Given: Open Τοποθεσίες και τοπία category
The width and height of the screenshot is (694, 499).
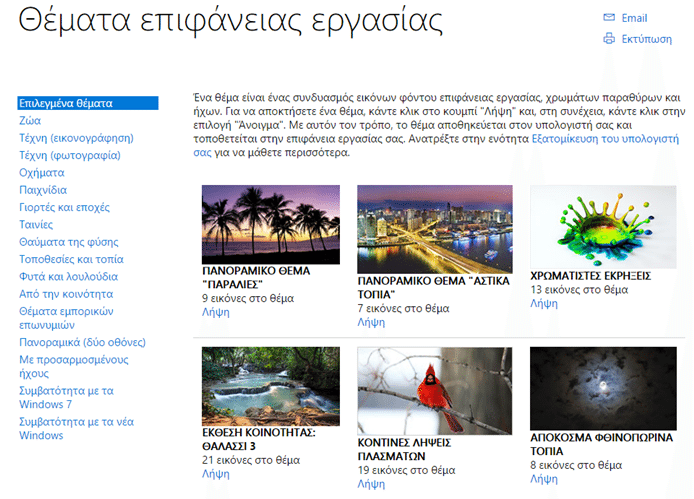Looking at the screenshot, I should (x=71, y=259).
